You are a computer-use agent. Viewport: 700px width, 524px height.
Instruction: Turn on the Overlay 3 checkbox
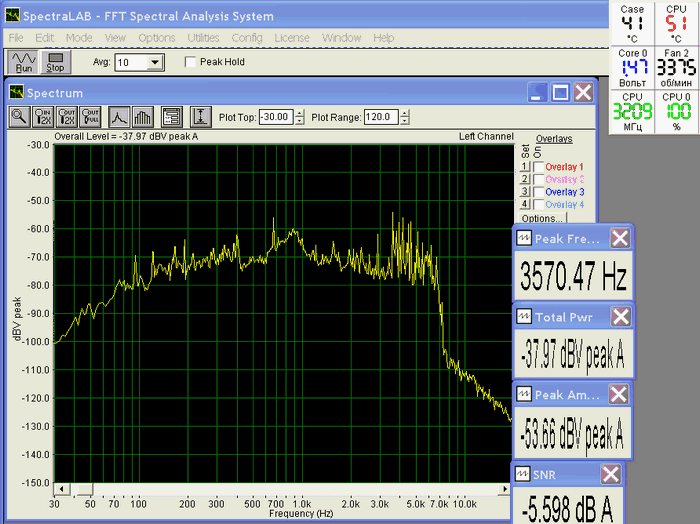pos(539,191)
